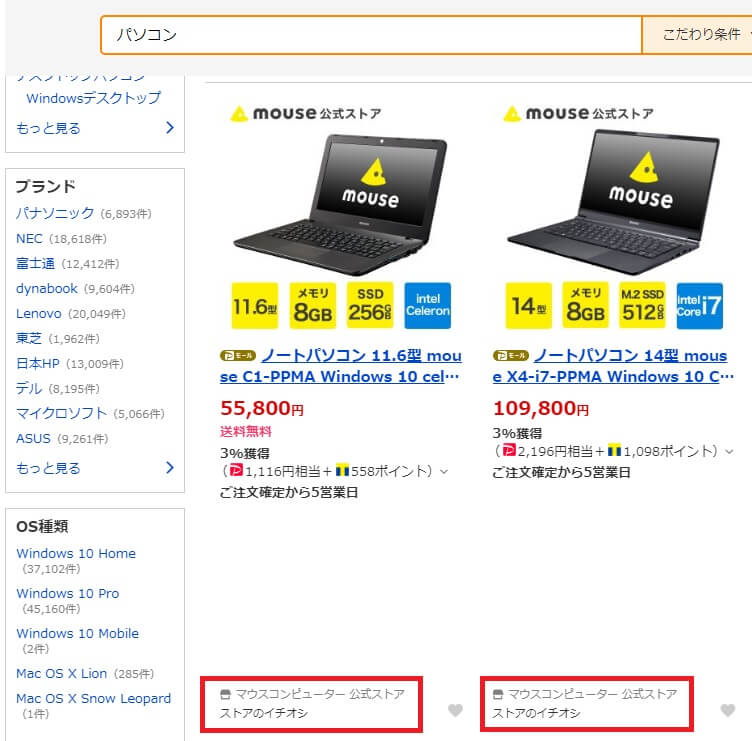The width and height of the screenshot is (752, 741).
Task: Filter by NEC brand
Action: (x=29, y=238)
